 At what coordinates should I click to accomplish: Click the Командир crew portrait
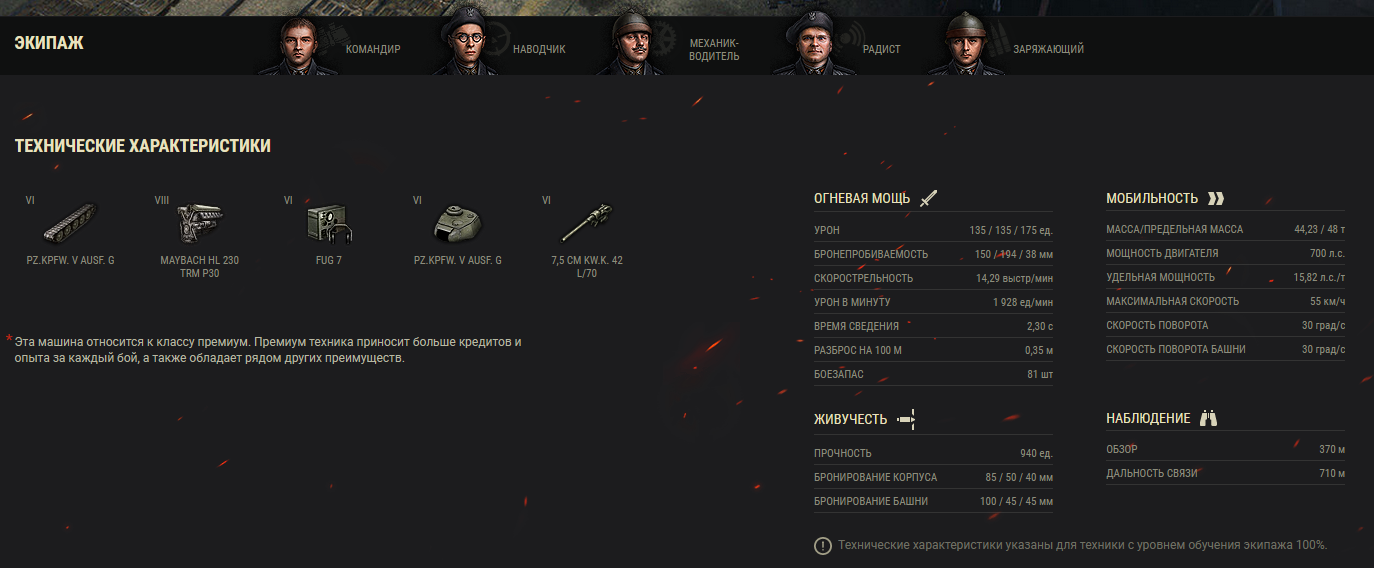tap(299, 46)
